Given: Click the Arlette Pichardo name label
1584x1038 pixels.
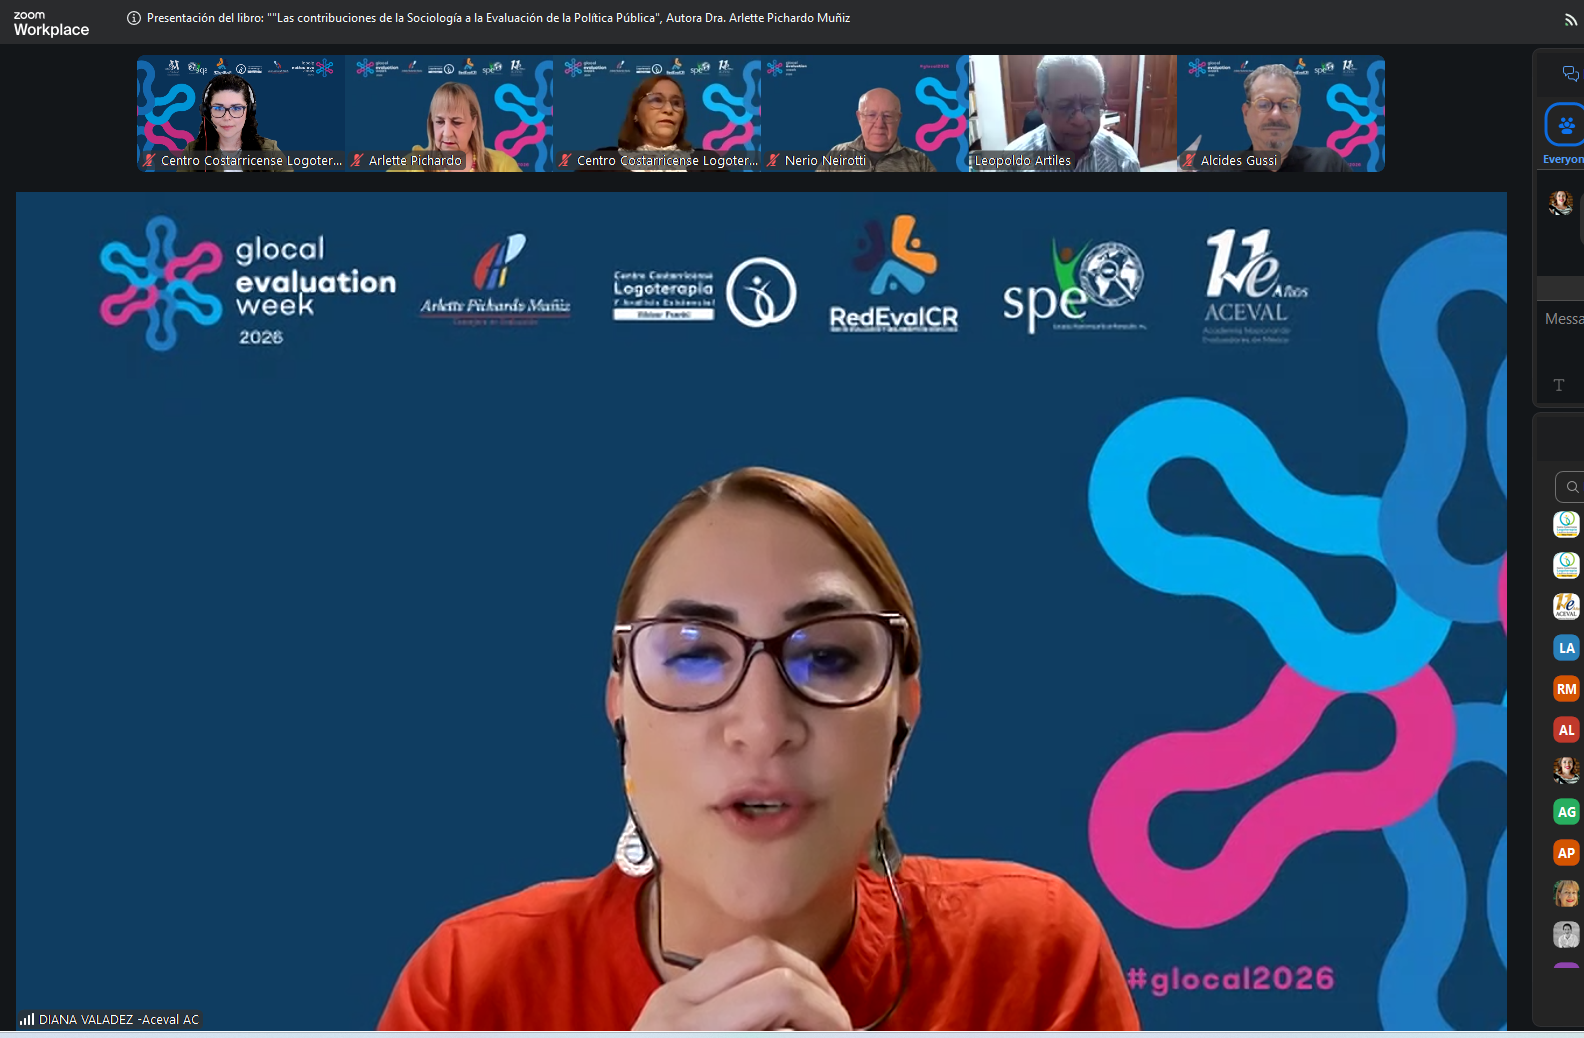Looking at the screenshot, I should point(415,160).
